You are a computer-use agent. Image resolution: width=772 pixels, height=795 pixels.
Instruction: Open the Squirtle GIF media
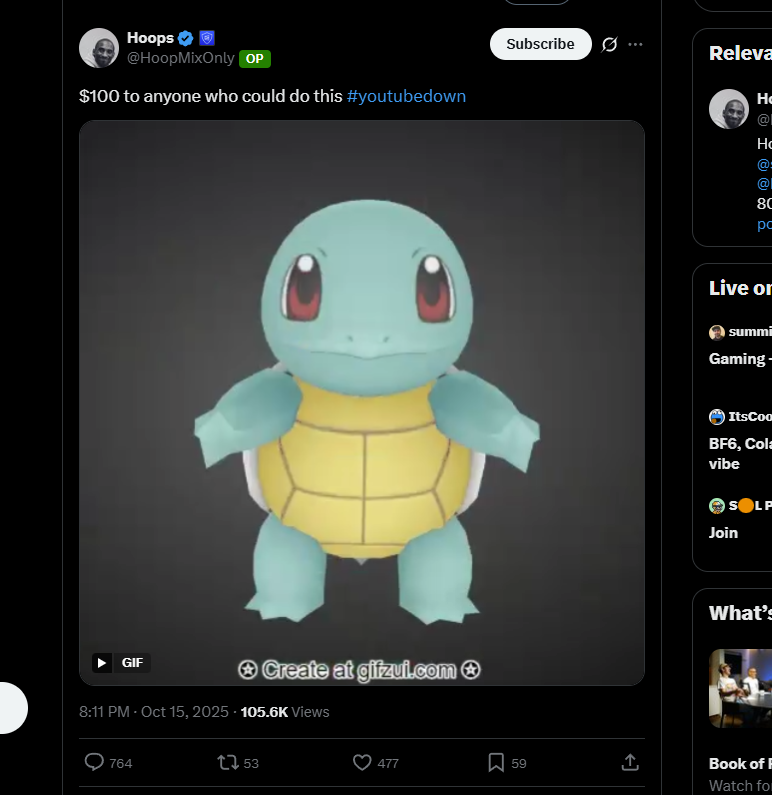tap(362, 403)
